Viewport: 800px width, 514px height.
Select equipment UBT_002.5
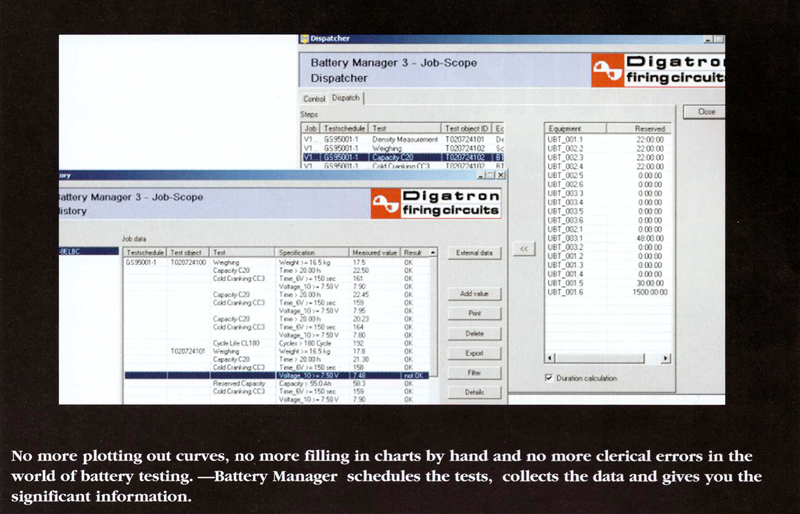pos(565,176)
